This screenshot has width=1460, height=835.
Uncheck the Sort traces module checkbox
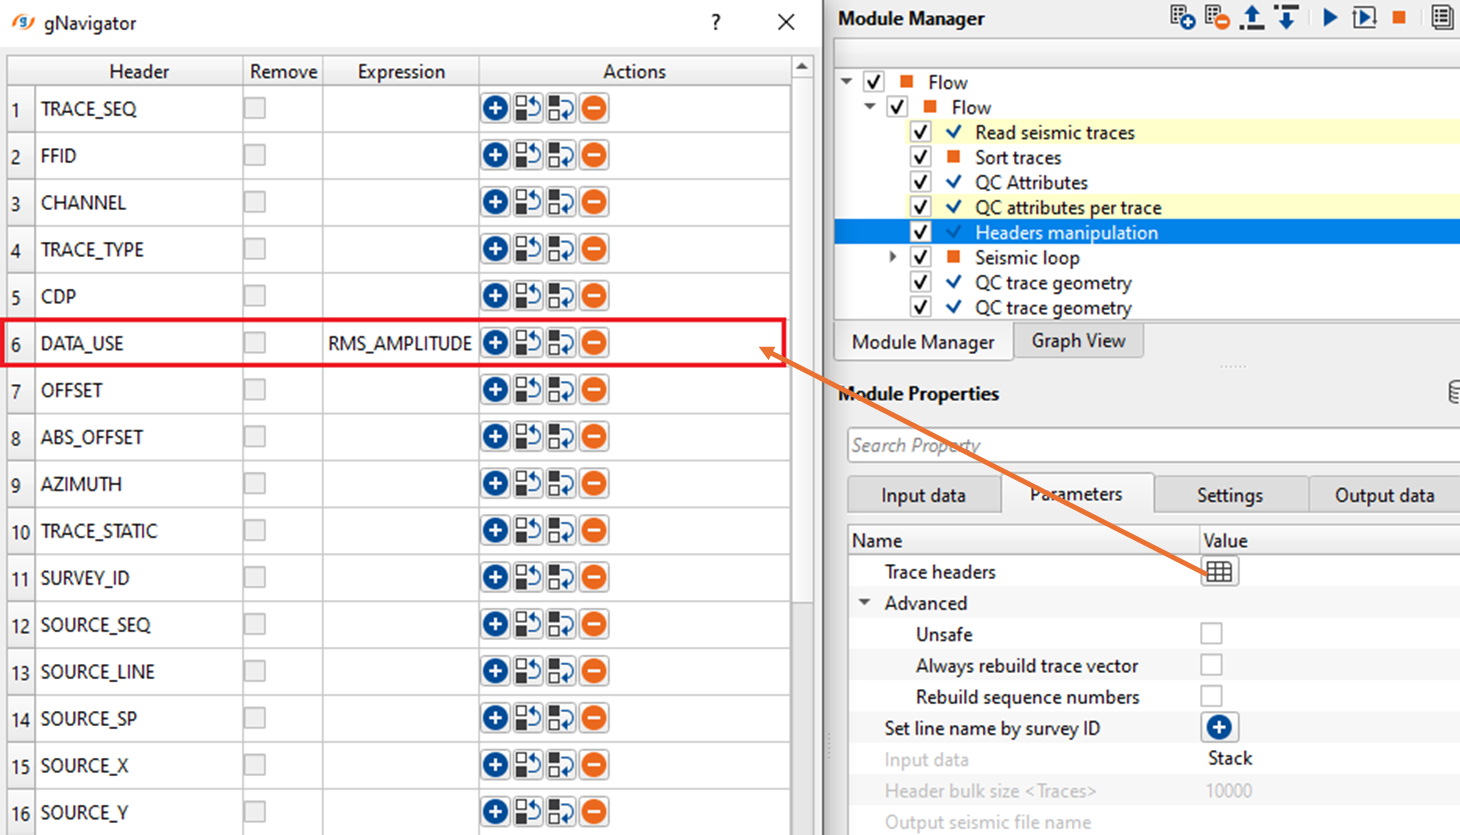(x=920, y=157)
